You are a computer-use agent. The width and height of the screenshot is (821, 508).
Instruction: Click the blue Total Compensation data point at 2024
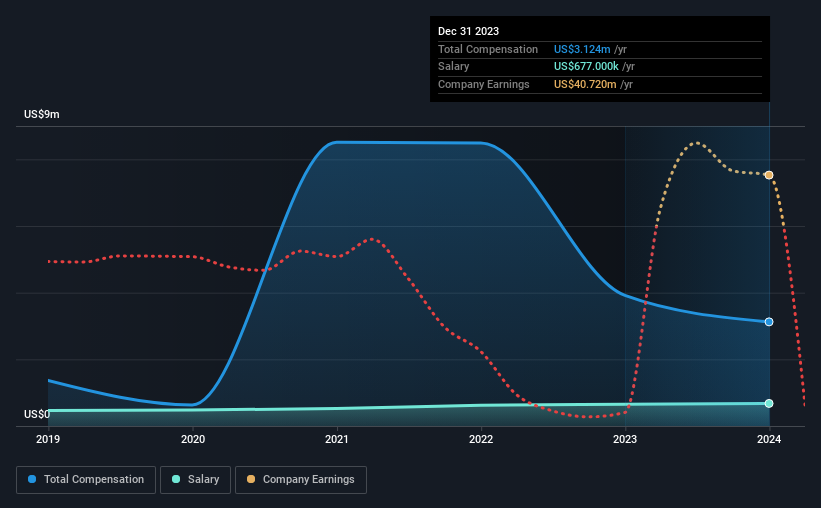(769, 322)
